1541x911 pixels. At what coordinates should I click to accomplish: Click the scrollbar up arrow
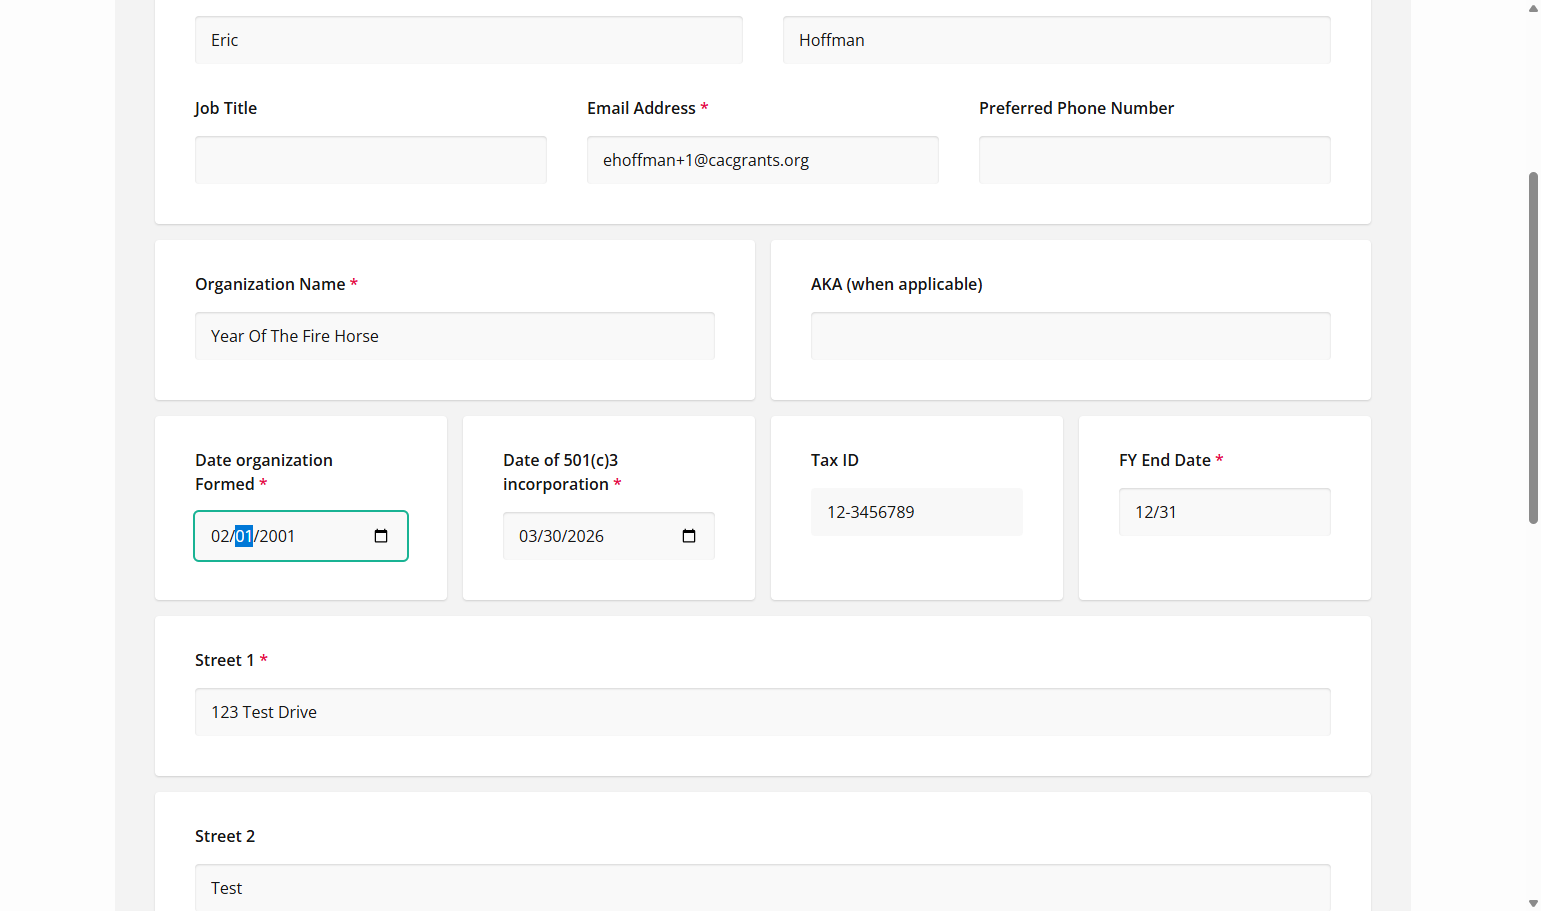(1533, 8)
